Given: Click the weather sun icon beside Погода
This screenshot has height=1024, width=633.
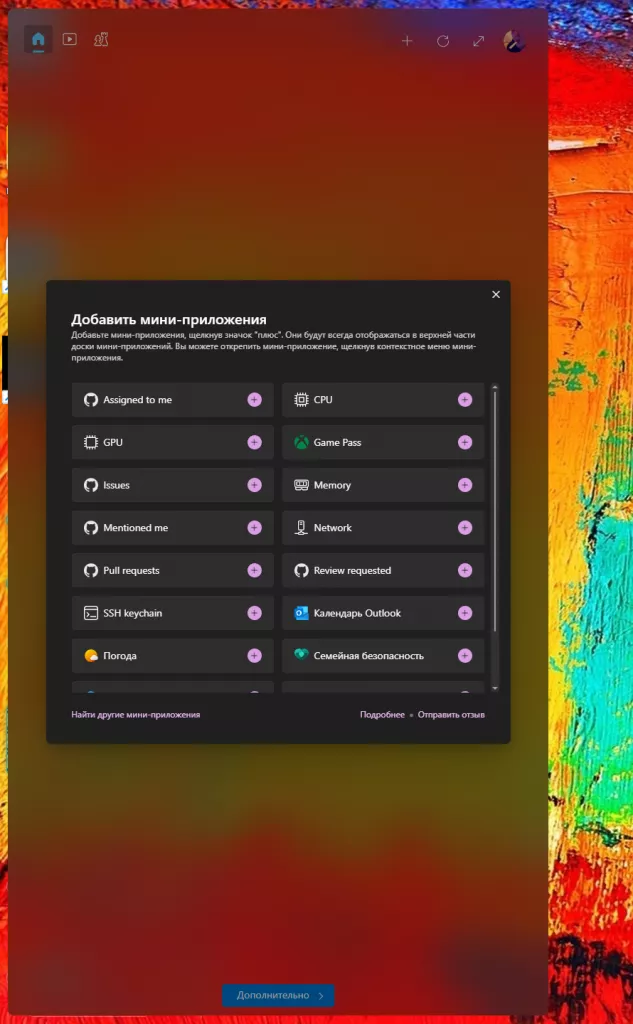Looking at the screenshot, I should pyautogui.click(x=91, y=656).
